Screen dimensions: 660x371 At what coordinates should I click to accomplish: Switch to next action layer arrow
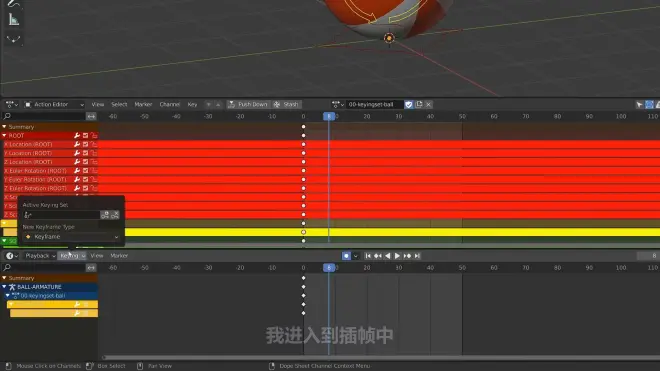click(x=218, y=104)
